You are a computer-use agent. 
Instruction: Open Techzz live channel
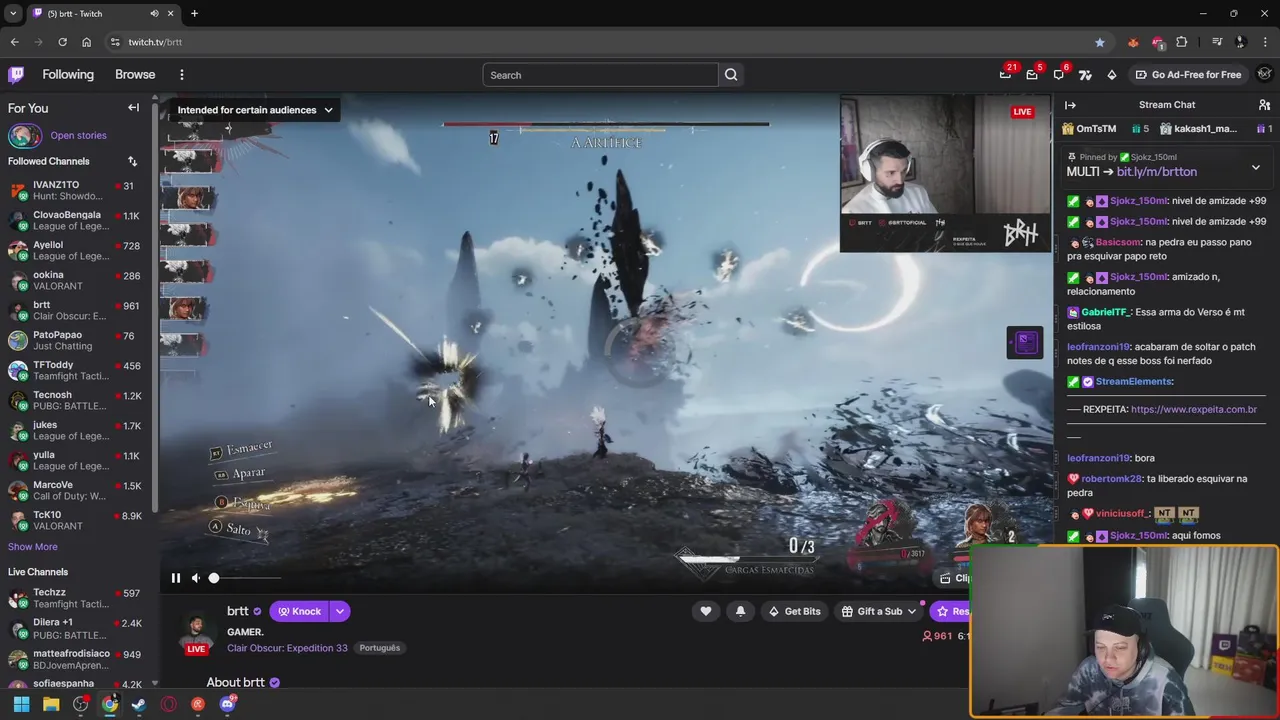[x=76, y=598]
